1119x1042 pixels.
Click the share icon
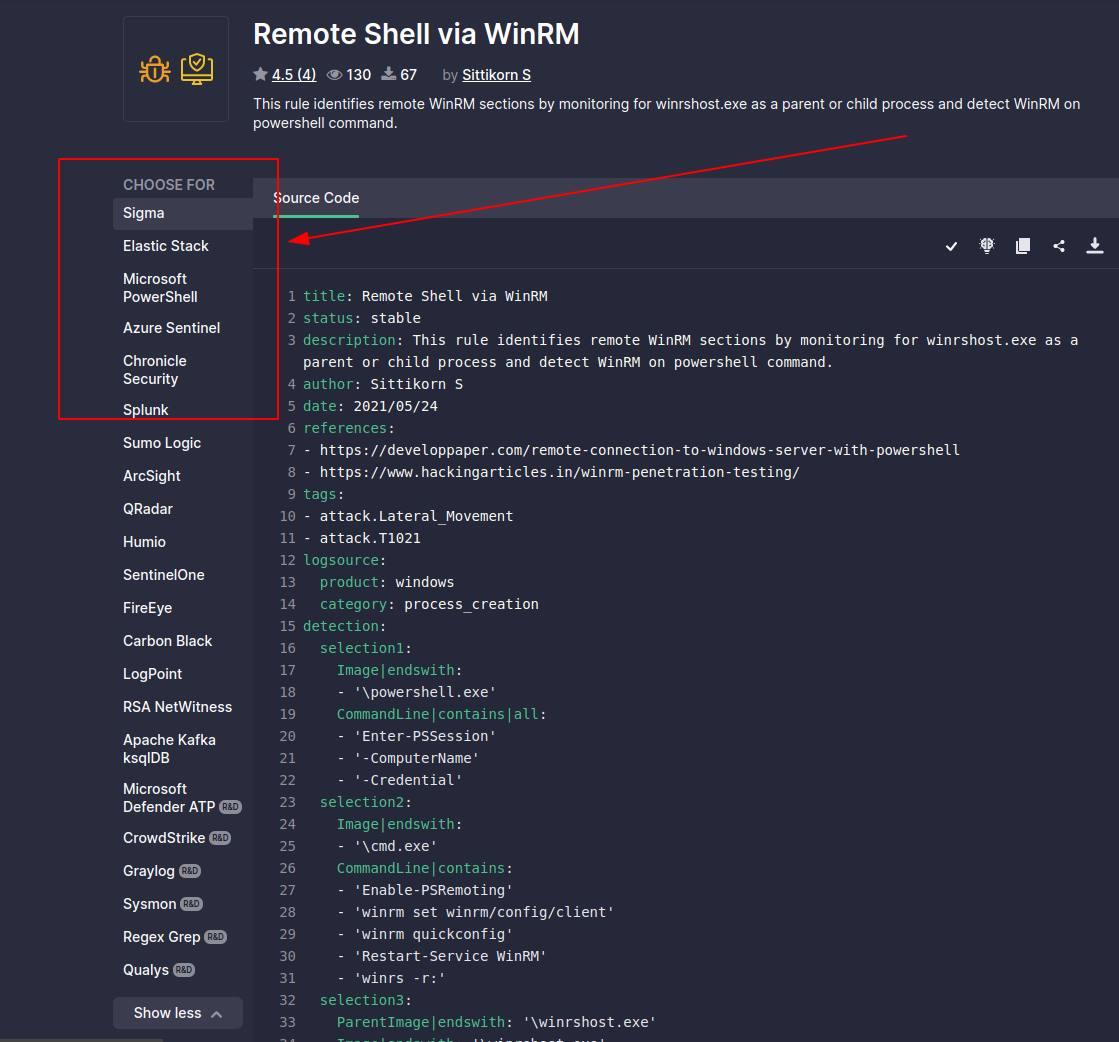[1059, 246]
